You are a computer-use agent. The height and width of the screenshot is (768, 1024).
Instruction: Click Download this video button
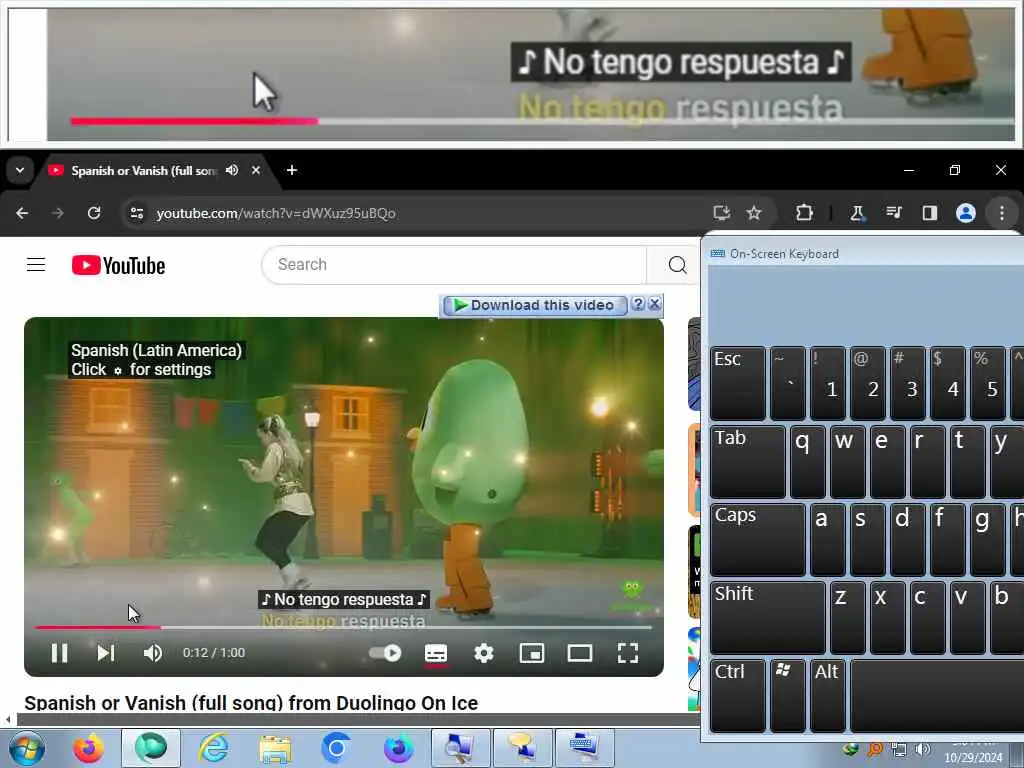(x=534, y=305)
